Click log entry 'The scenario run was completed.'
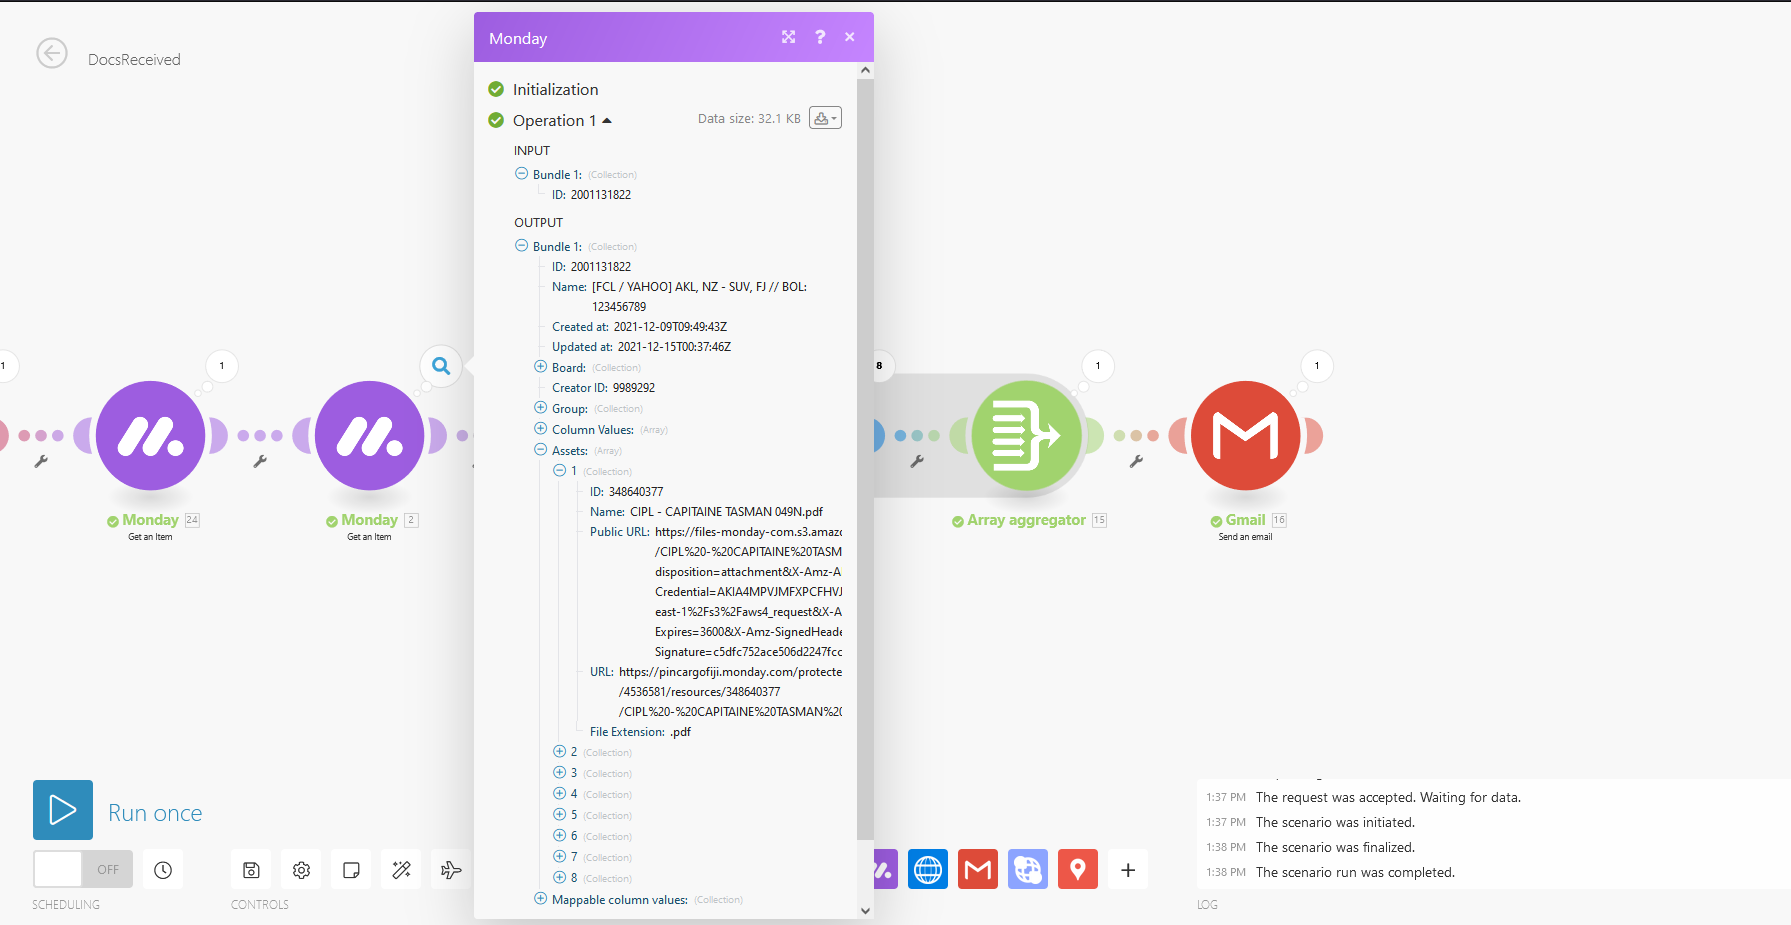 click(1355, 872)
